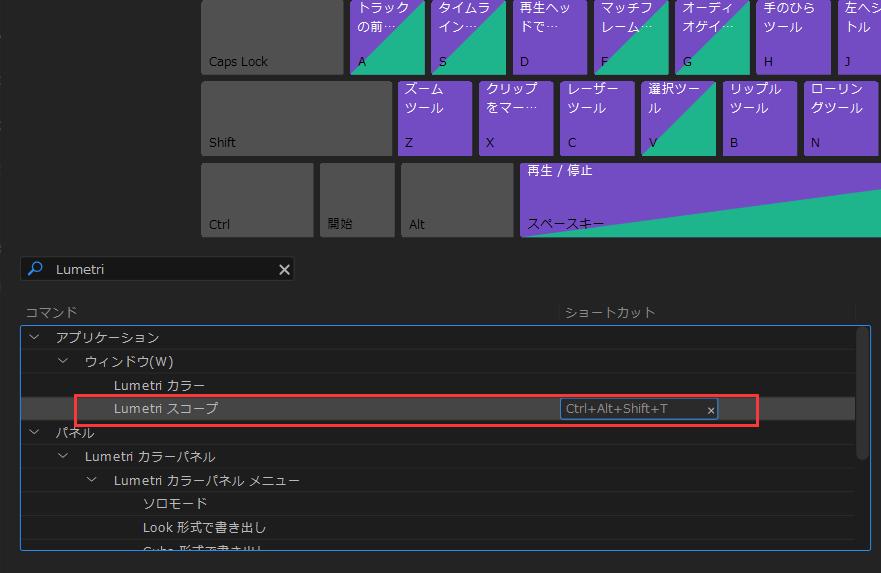The height and width of the screenshot is (573, 881).
Task: Click the Z key for ズームツール
Action: 435,118
